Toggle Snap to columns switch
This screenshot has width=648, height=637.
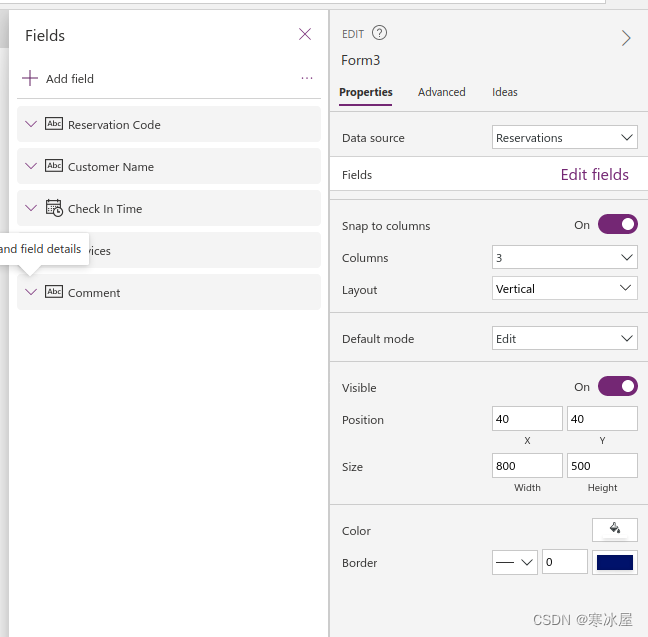(x=617, y=224)
